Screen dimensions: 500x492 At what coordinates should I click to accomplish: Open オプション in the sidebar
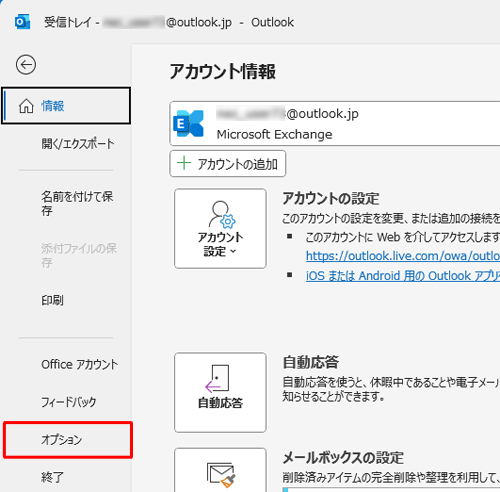tap(68, 440)
